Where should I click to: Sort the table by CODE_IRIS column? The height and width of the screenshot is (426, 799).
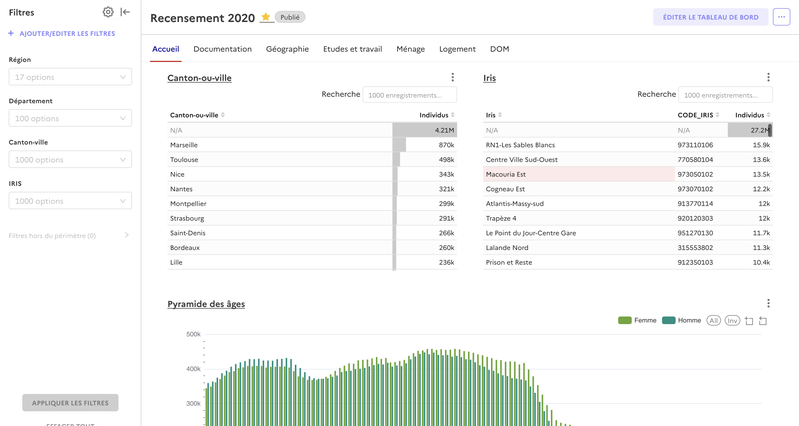point(698,115)
